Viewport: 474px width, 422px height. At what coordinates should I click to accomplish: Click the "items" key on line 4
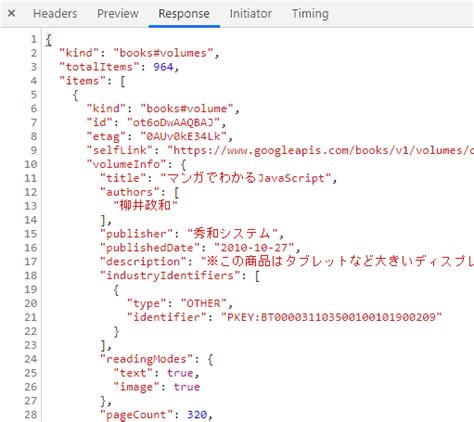tap(82, 81)
